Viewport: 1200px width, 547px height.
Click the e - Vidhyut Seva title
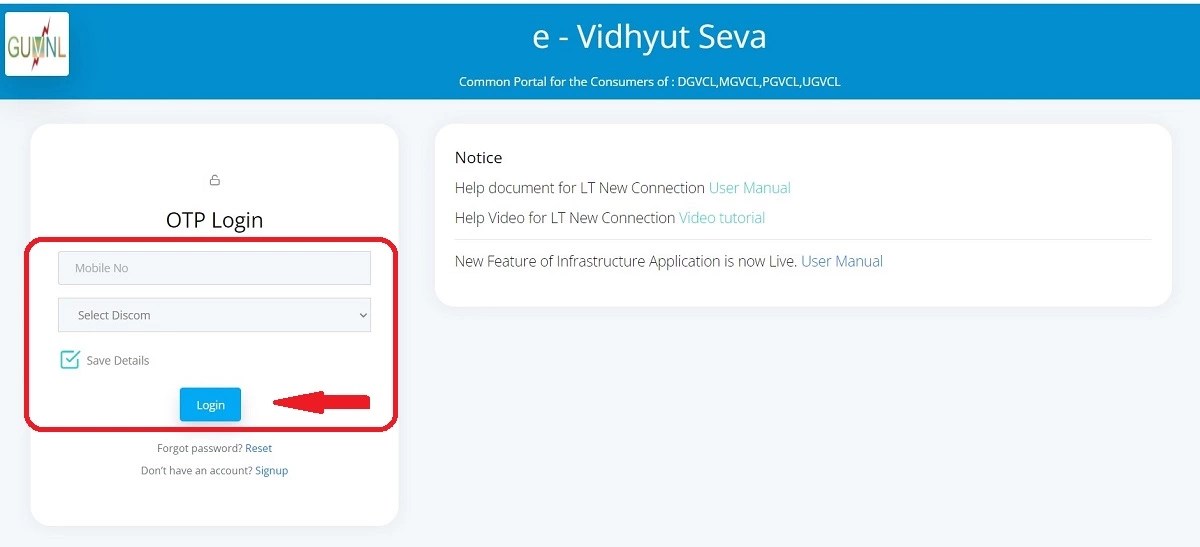(649, 37)
